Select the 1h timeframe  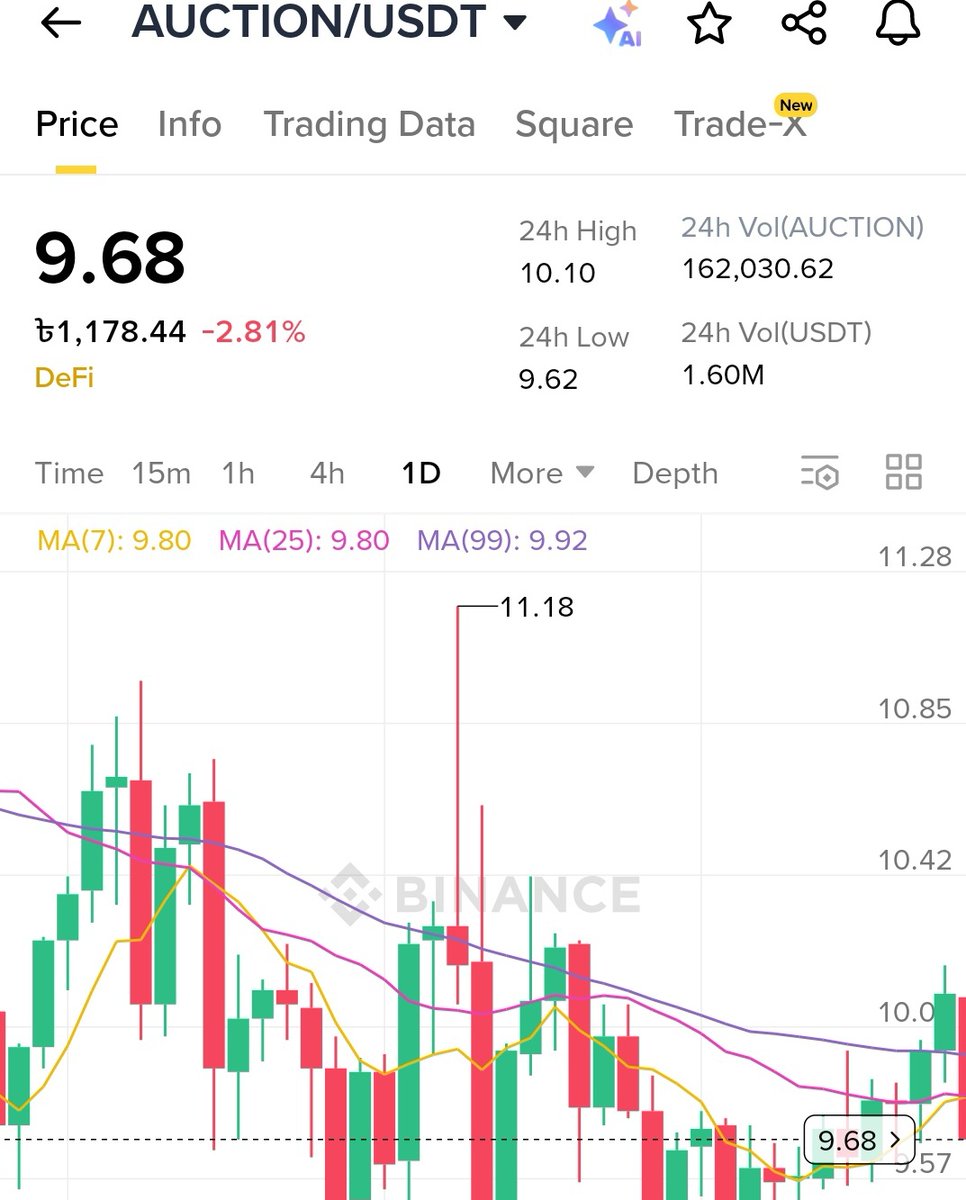pyautogui.click(x=238, y=473)
